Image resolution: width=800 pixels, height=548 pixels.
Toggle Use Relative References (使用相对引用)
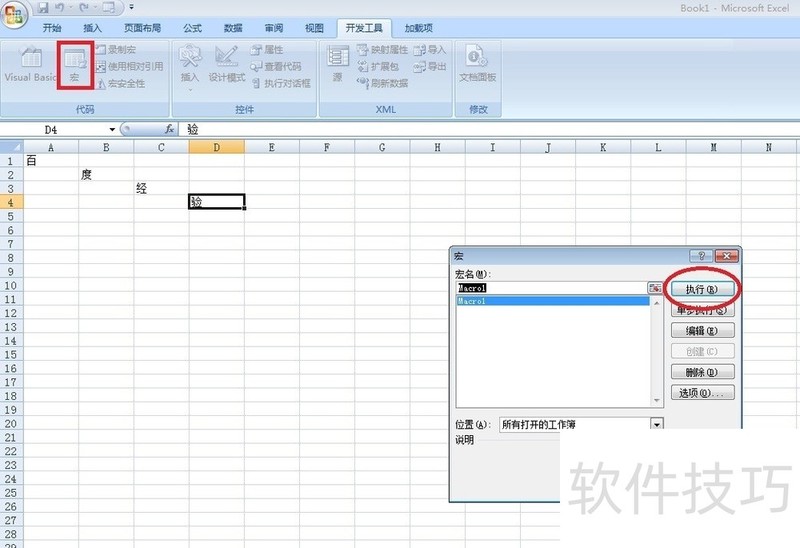(130, 66)
